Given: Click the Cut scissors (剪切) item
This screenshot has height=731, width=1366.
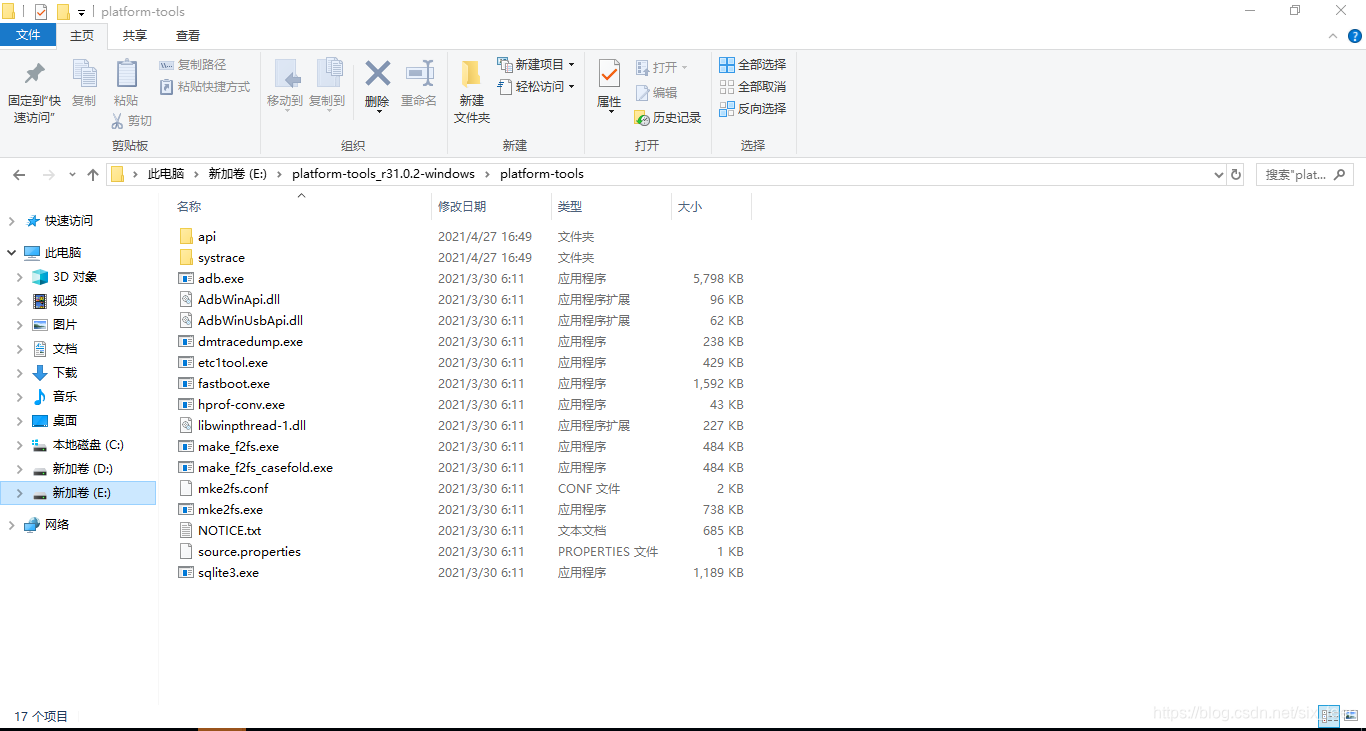Looking at the screenshot, I should pos(131,121).
